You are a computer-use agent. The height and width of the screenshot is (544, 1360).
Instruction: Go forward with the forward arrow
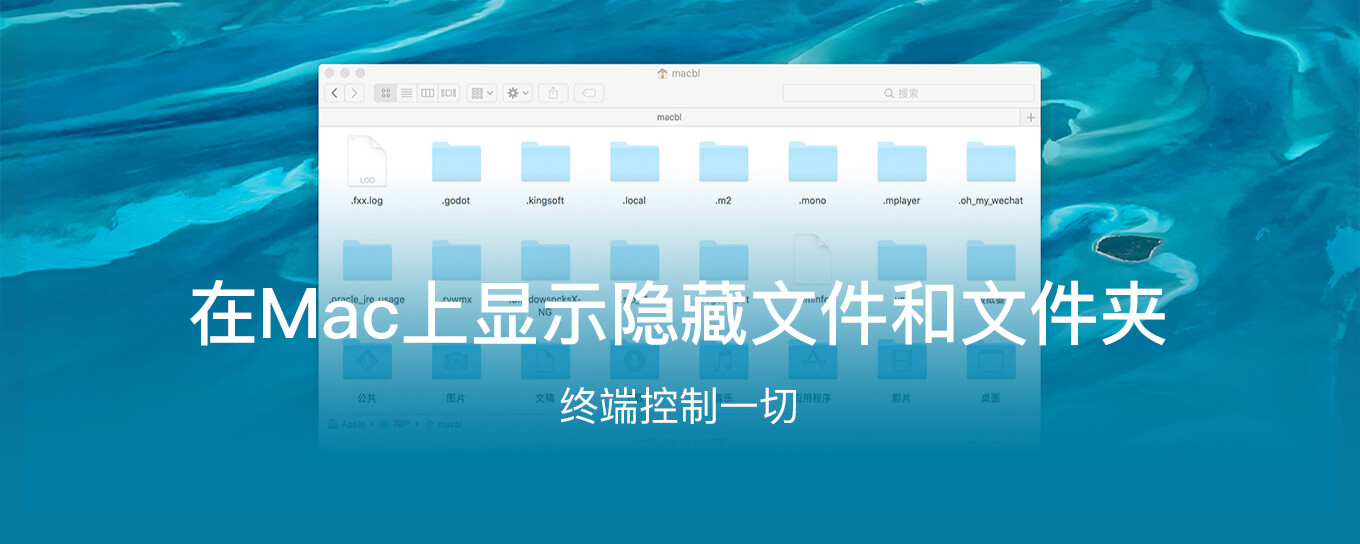pyautogui.click(x=353, y=93)
